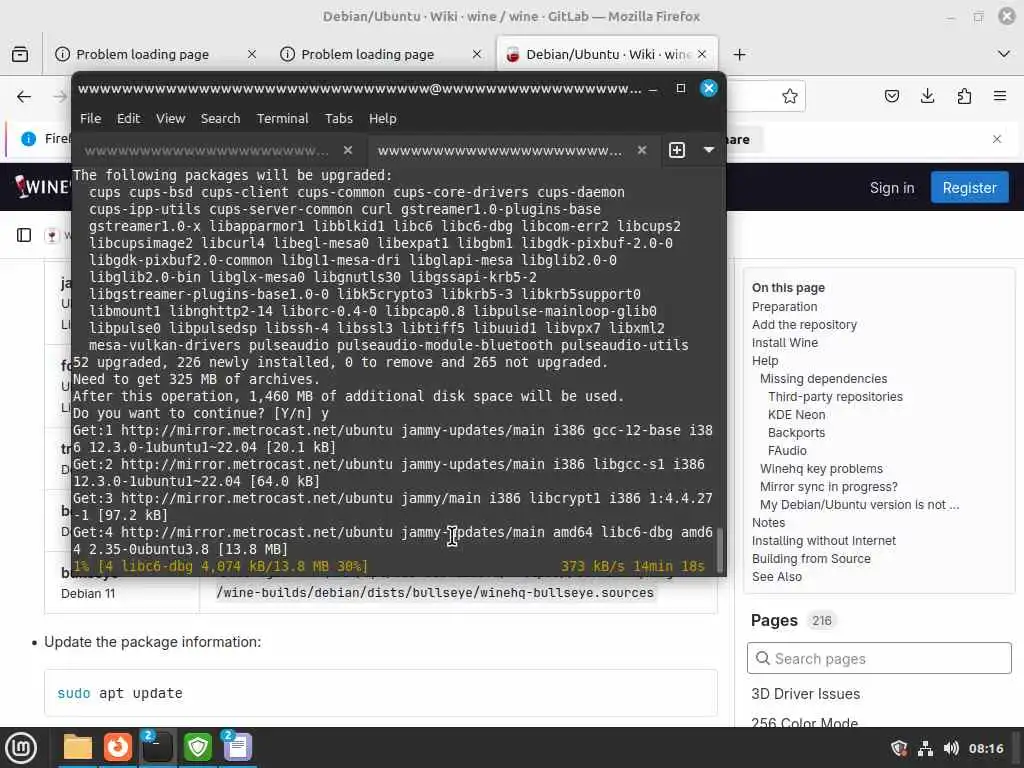1024x768 pixels.
Task: Open the terminal tab list dropdown arrow
Action: (x=709, y=150)
